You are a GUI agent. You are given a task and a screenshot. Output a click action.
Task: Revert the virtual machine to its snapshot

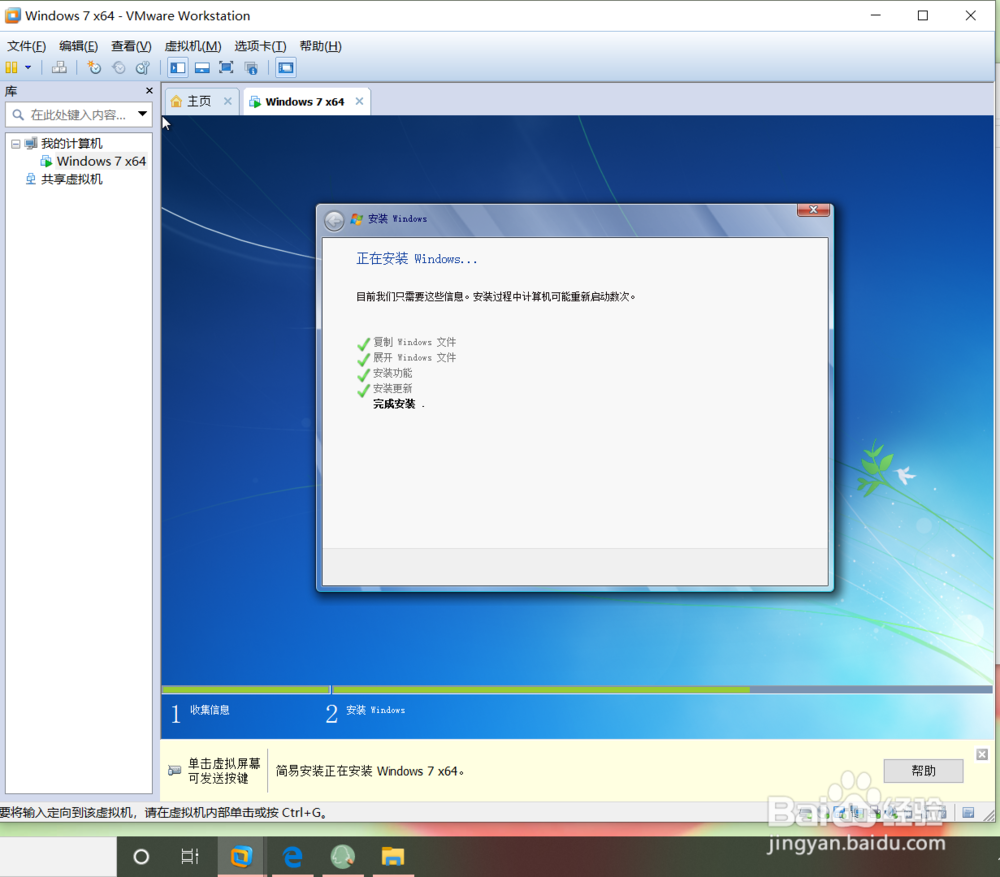119,67
